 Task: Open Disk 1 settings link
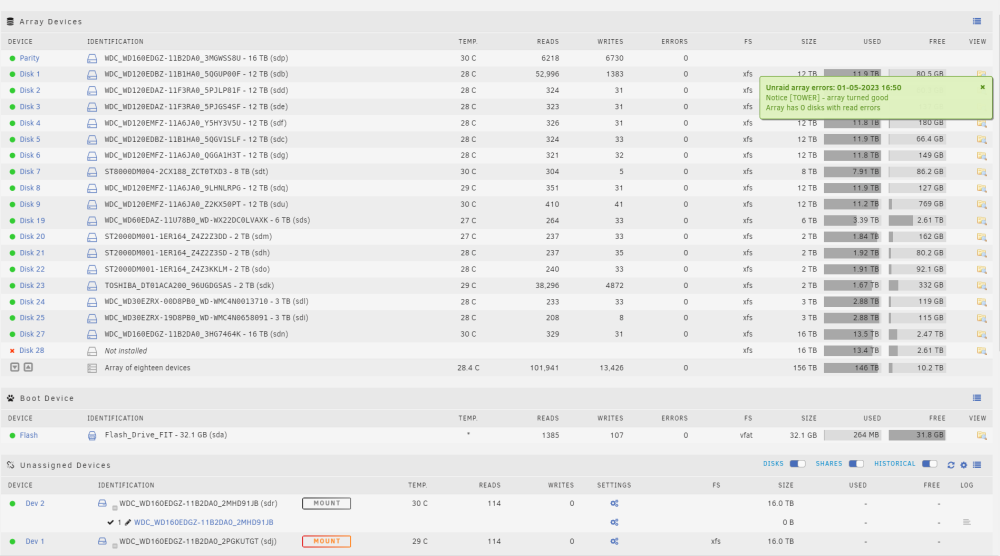[x=29, y=74]
